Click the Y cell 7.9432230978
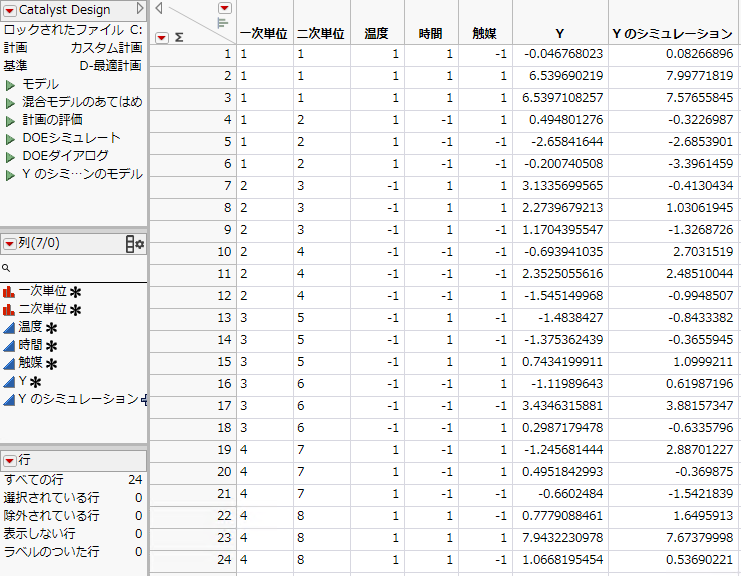The image size is (741, 576). 560,538
